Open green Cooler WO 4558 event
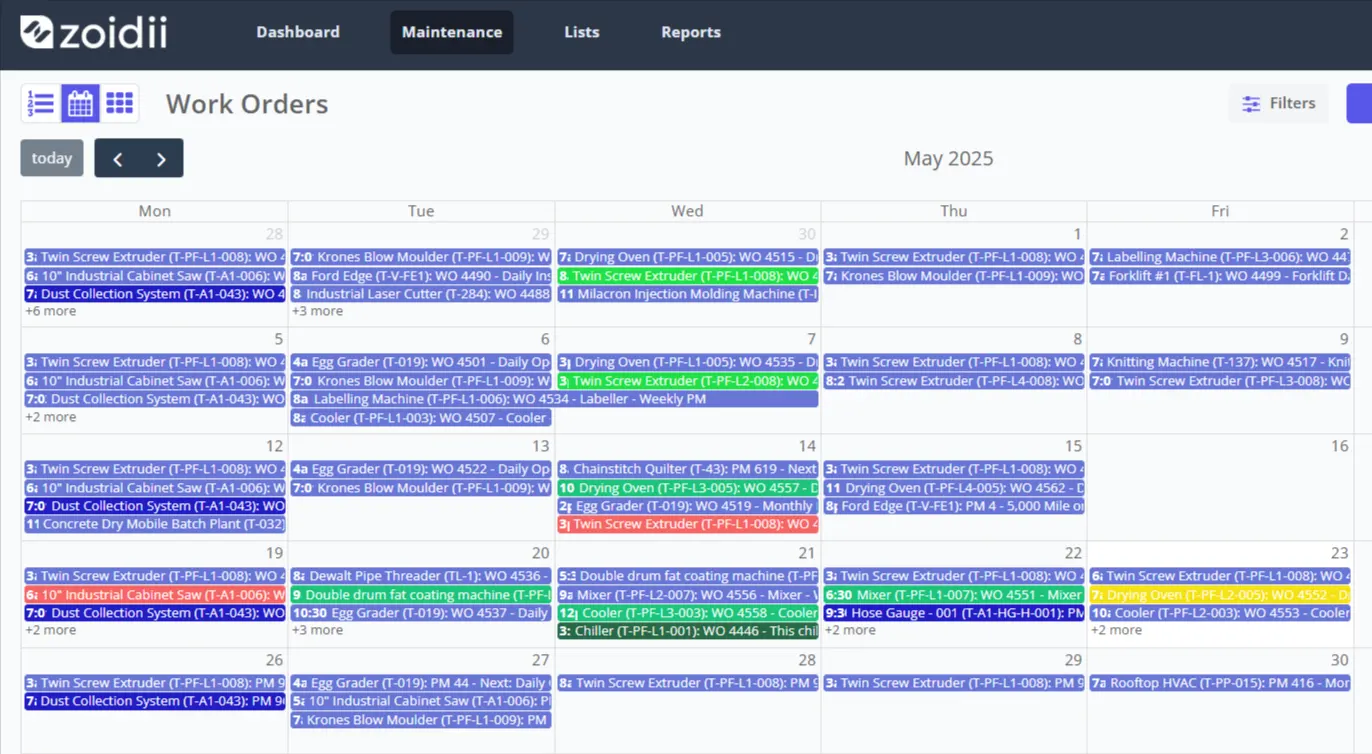 pos(687,613)
